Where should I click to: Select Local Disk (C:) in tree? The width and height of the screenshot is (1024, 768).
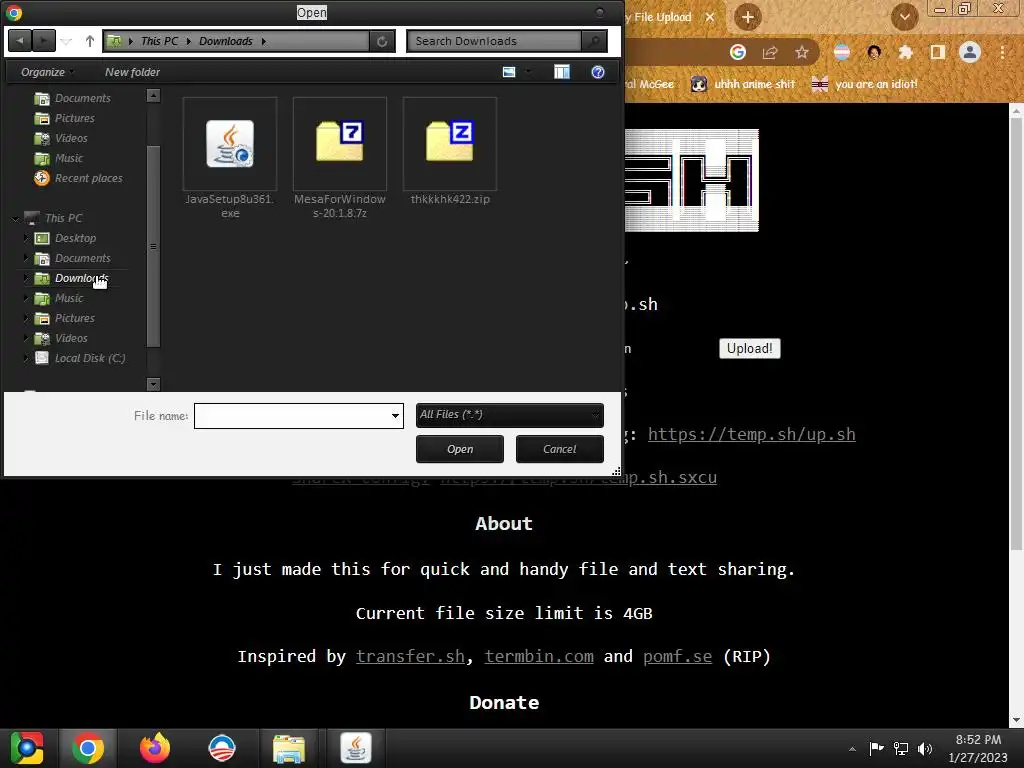point(80,358)
